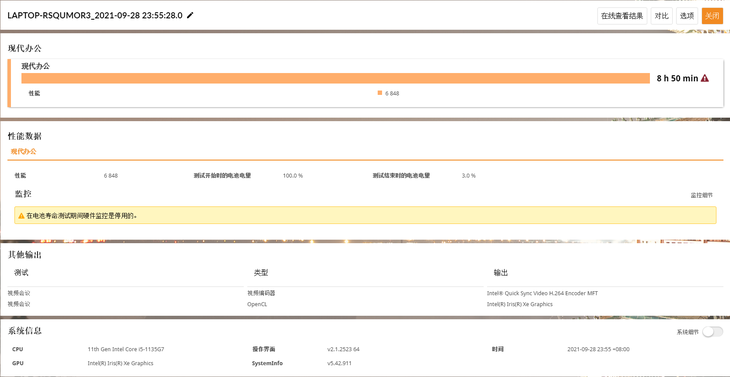This screenshot has height=377, width=730.
Task: Click the yellow hardware monitoring disabled notice
Action: point(365,215)
